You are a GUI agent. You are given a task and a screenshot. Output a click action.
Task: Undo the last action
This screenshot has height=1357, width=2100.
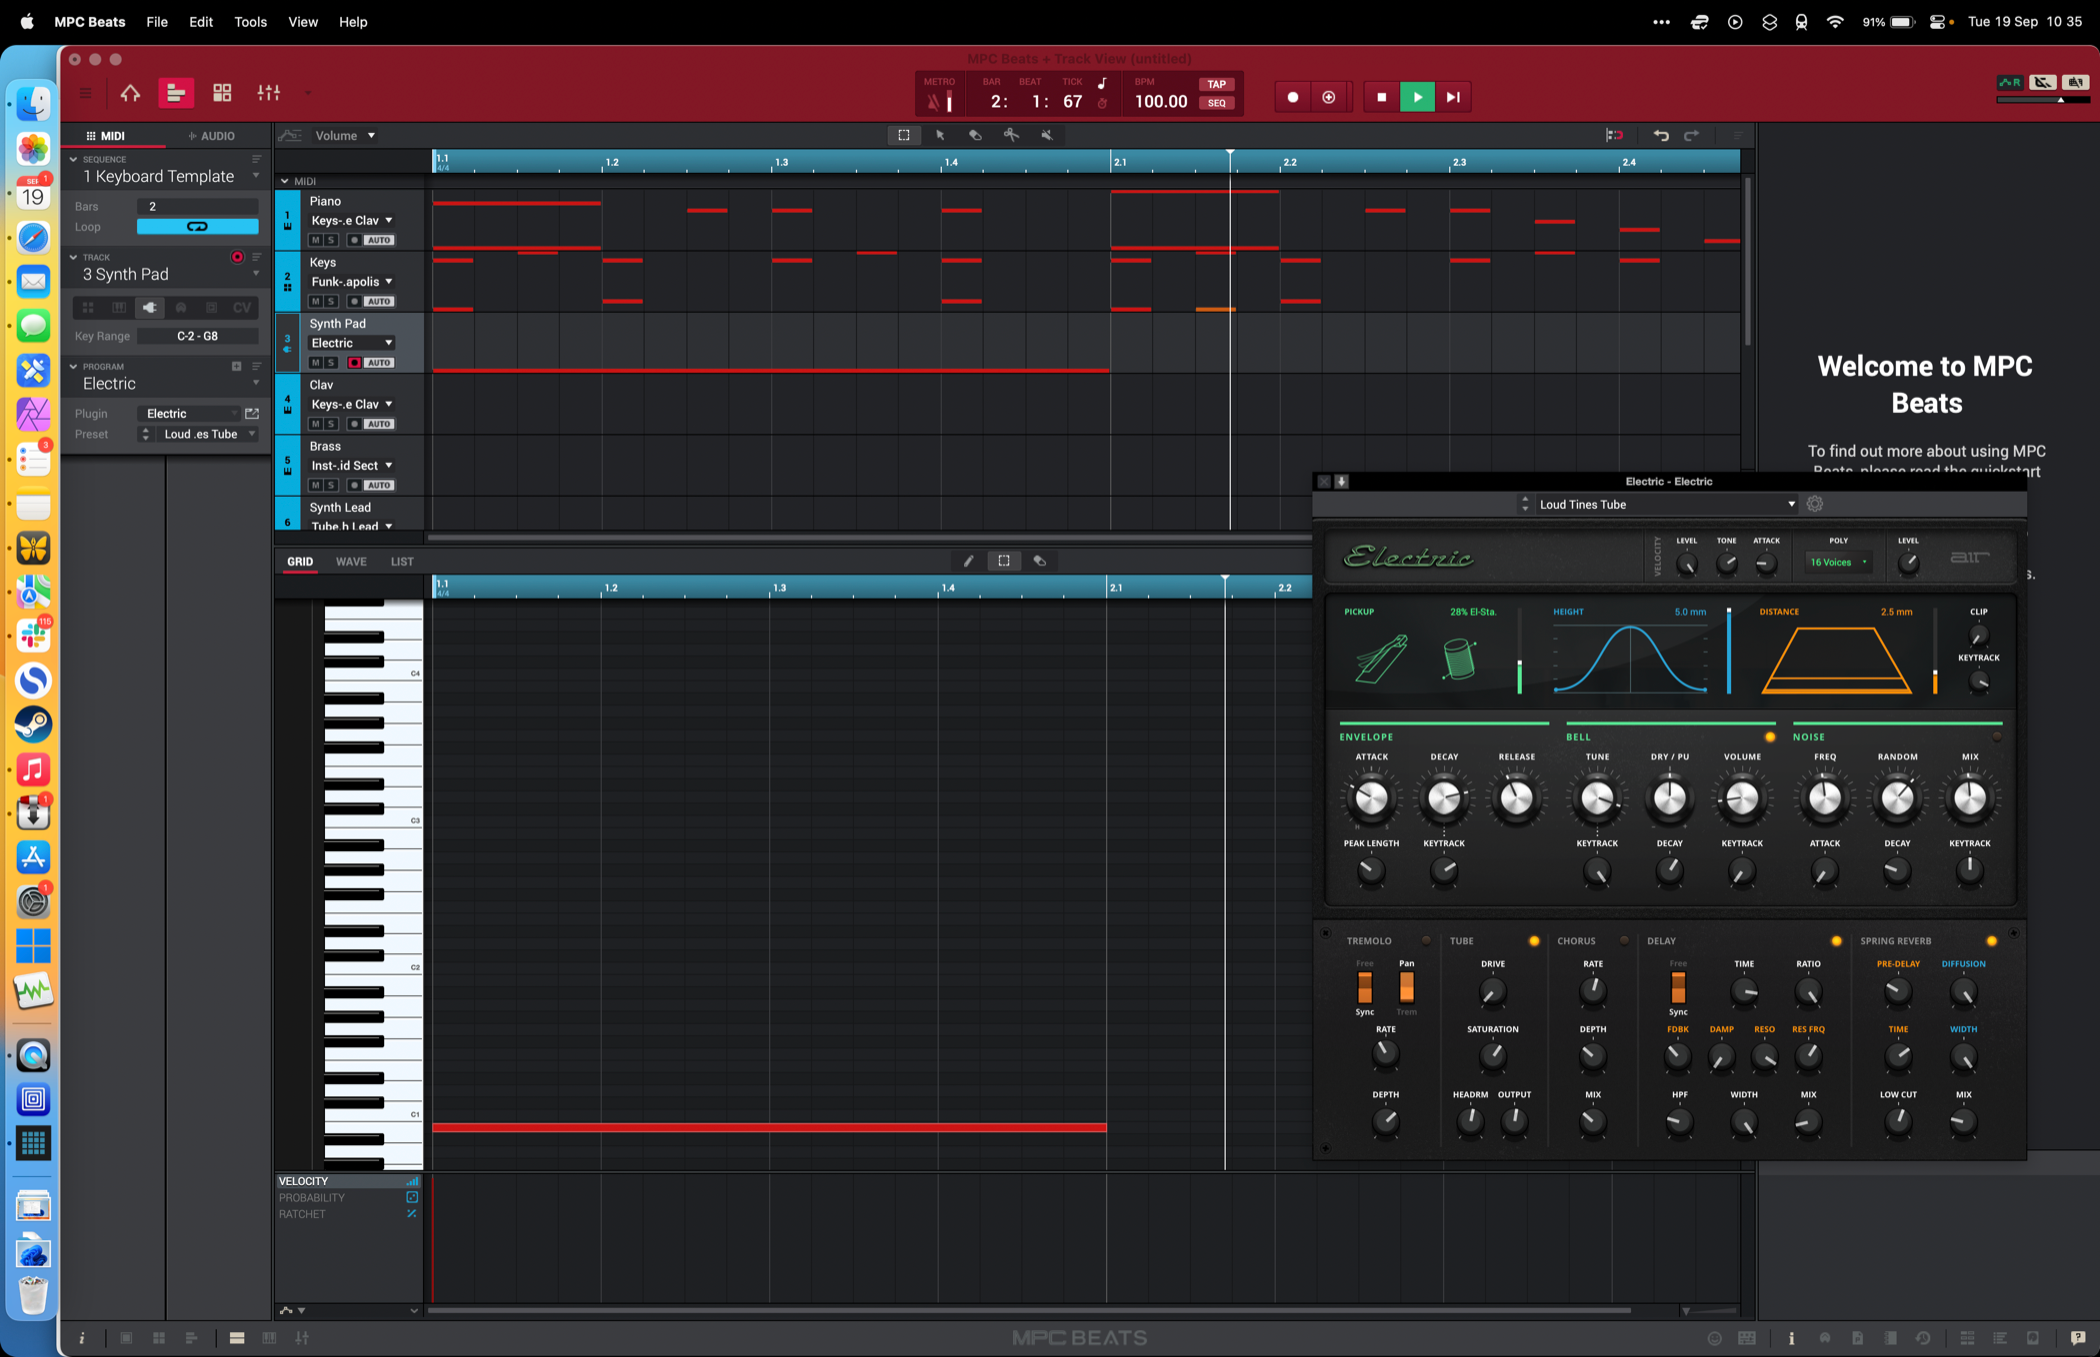coord(1661,135)
